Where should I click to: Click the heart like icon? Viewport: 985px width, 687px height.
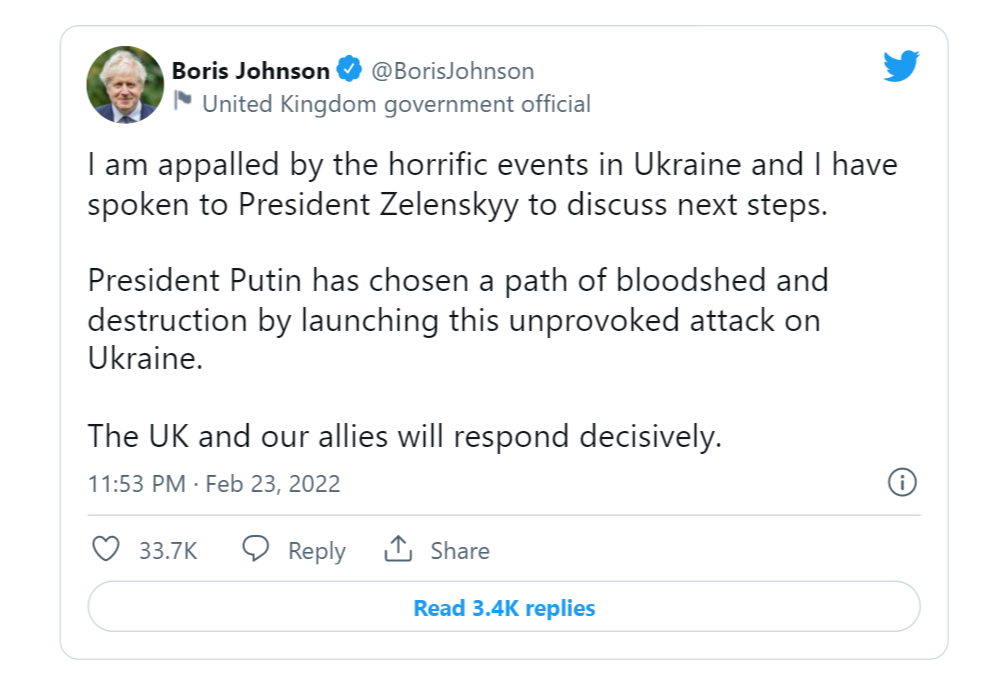[x=106, y=548]
